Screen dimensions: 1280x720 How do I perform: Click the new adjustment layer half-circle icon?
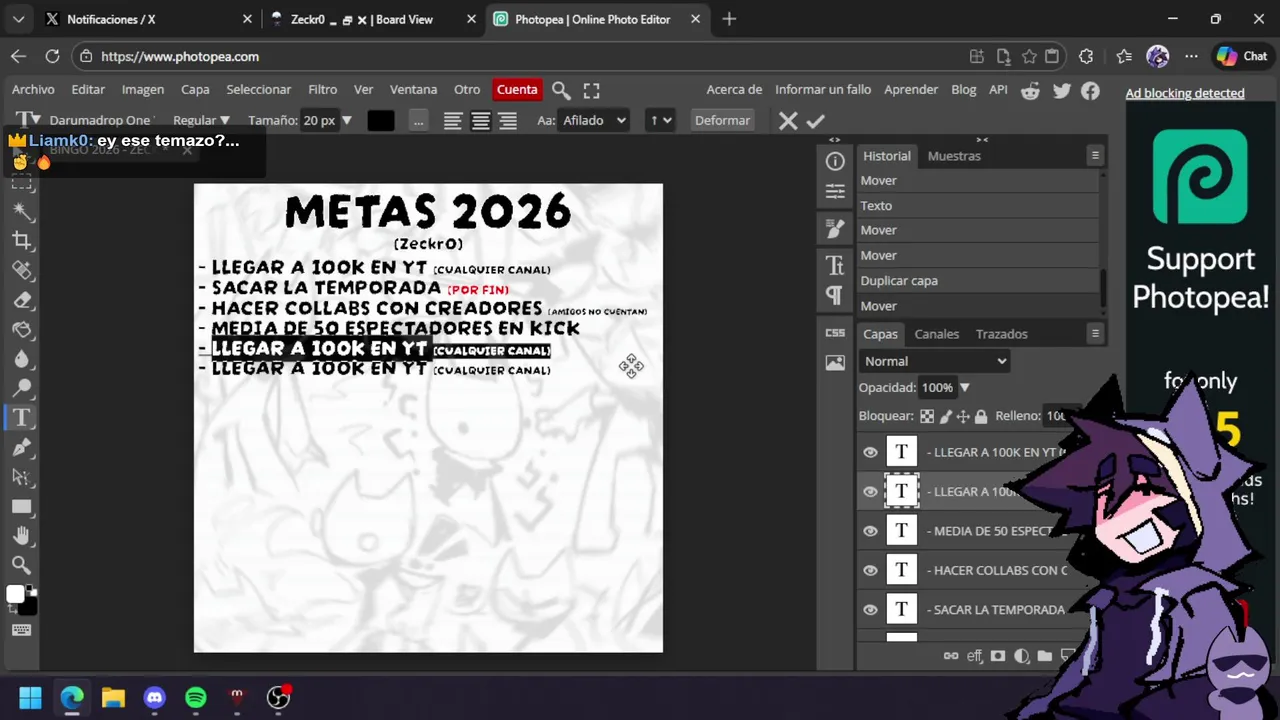pyautogui.click(x=1021, y=656)
